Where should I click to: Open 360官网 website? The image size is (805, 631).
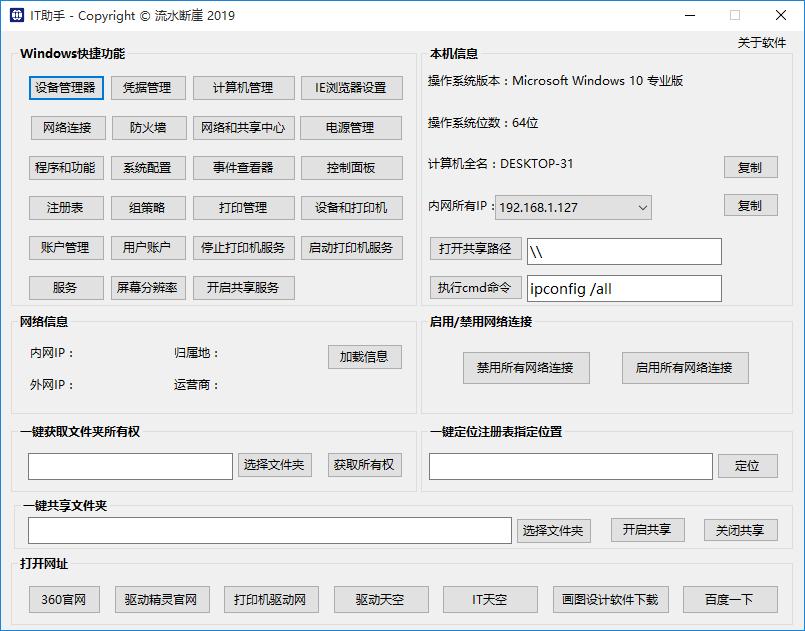[x=64, y=600]
